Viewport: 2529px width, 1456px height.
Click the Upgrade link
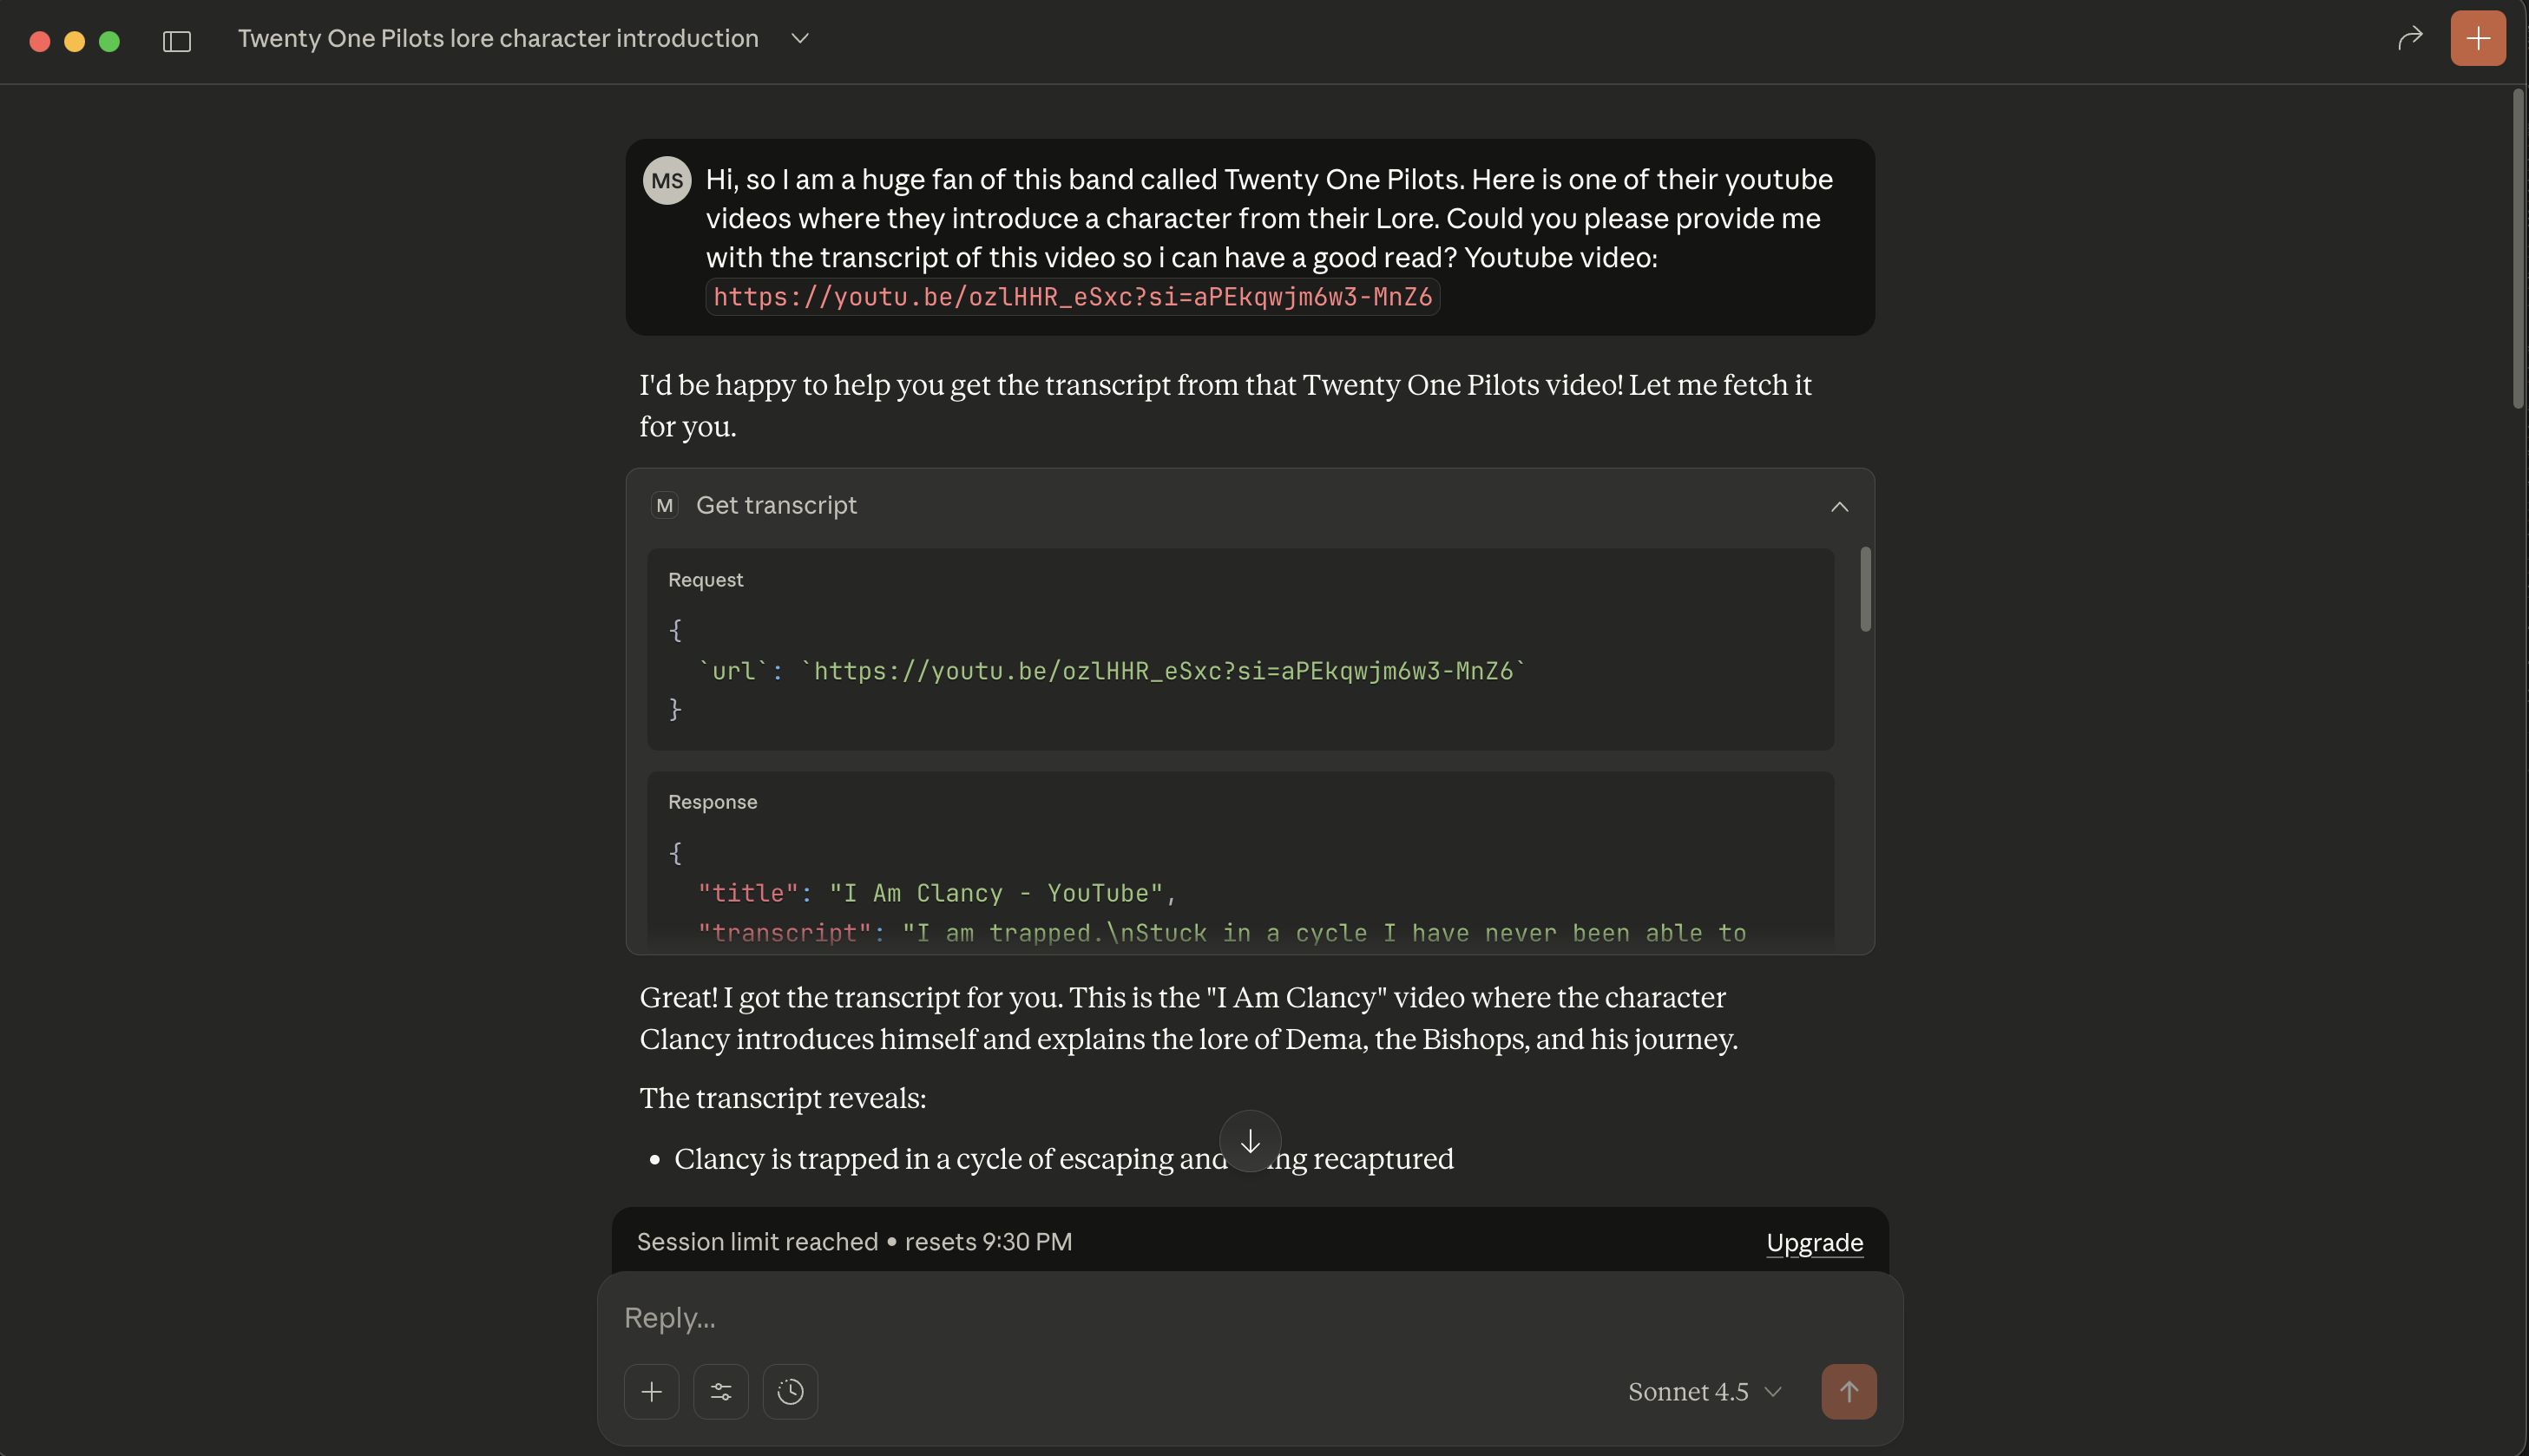(x=1814, y=1242)
